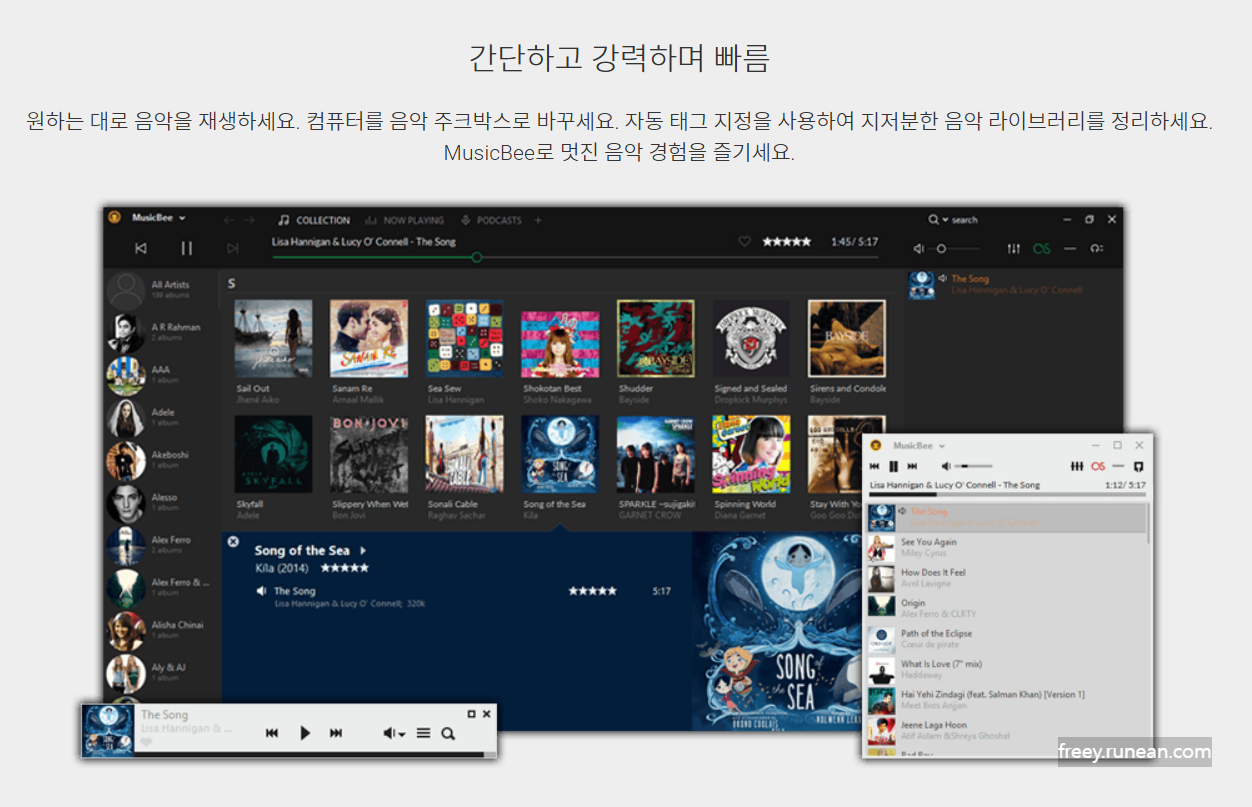The height and width of the screenshot is (807, 1252).
Task: Click the Last.fm scrobble icon in main window
Action: tap(1040, 248)
